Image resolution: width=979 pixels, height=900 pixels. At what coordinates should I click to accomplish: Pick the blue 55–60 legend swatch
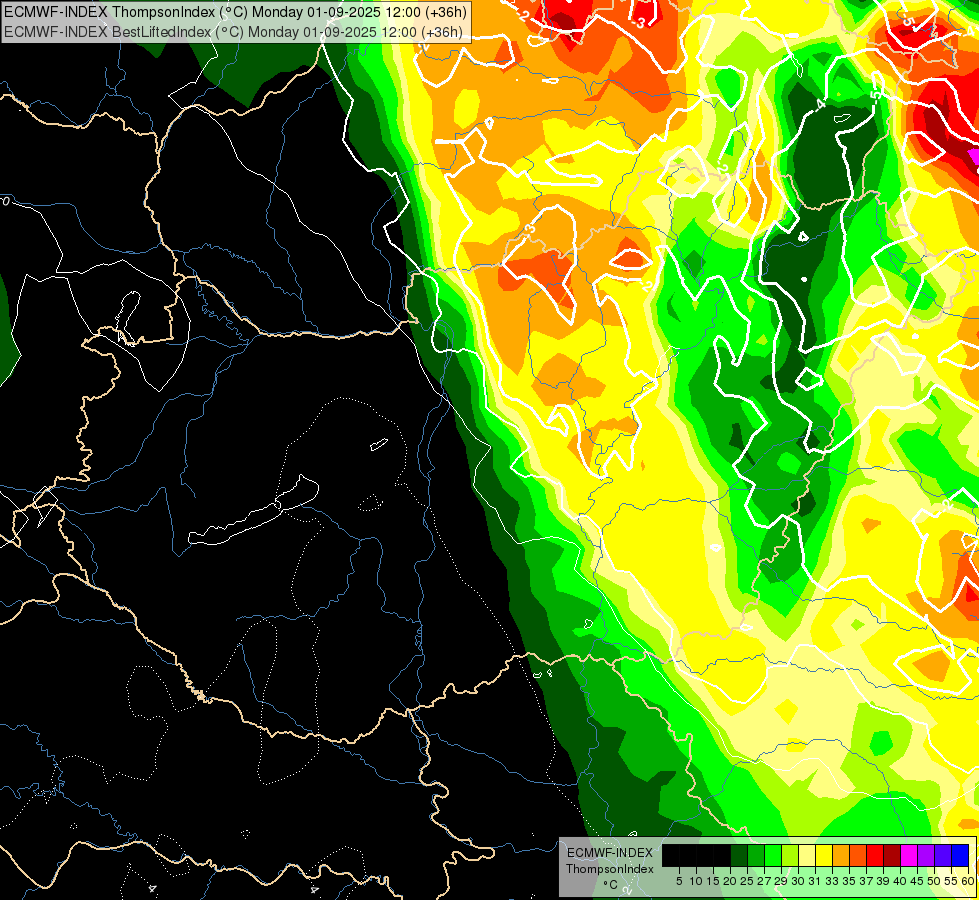point(960,855)
